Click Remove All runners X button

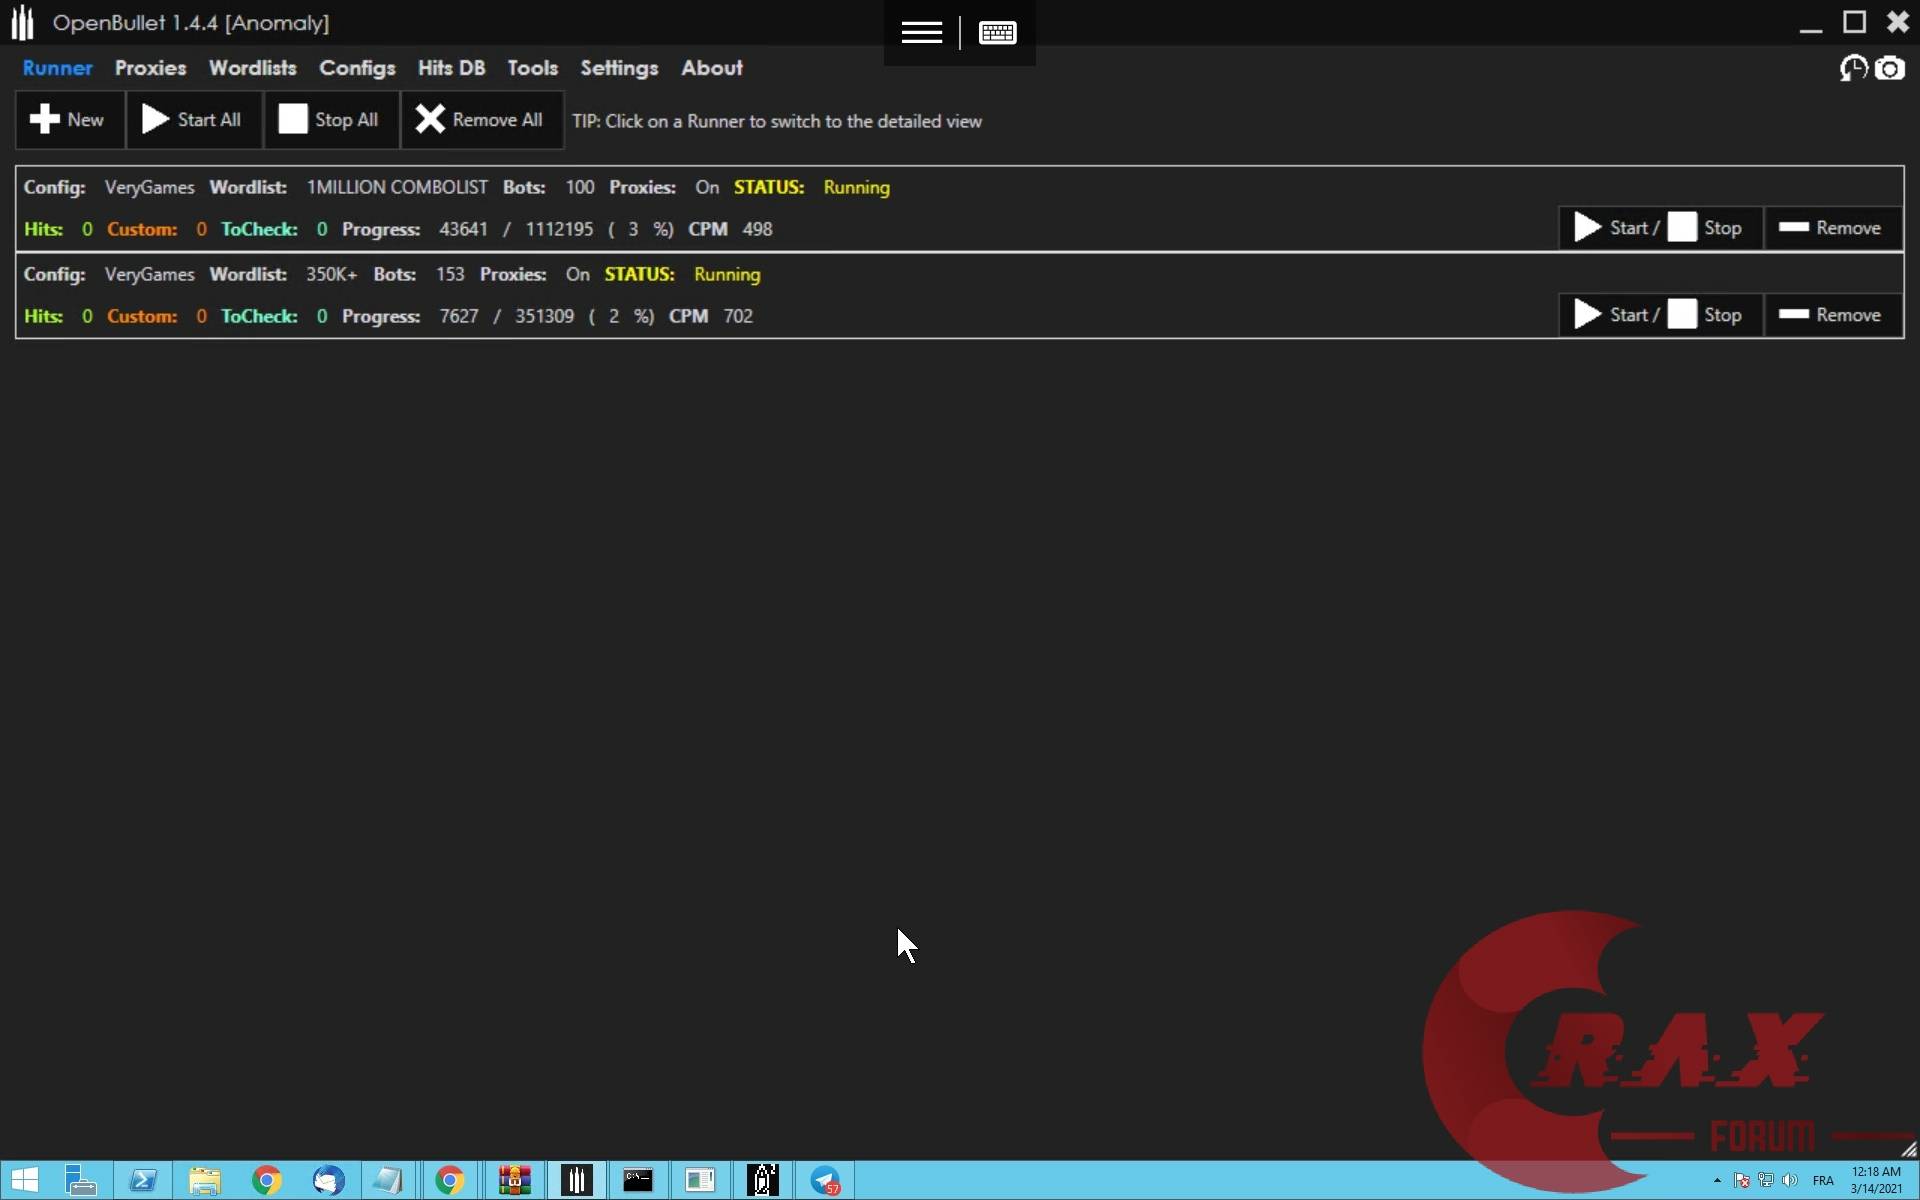(x=481, y=120)
